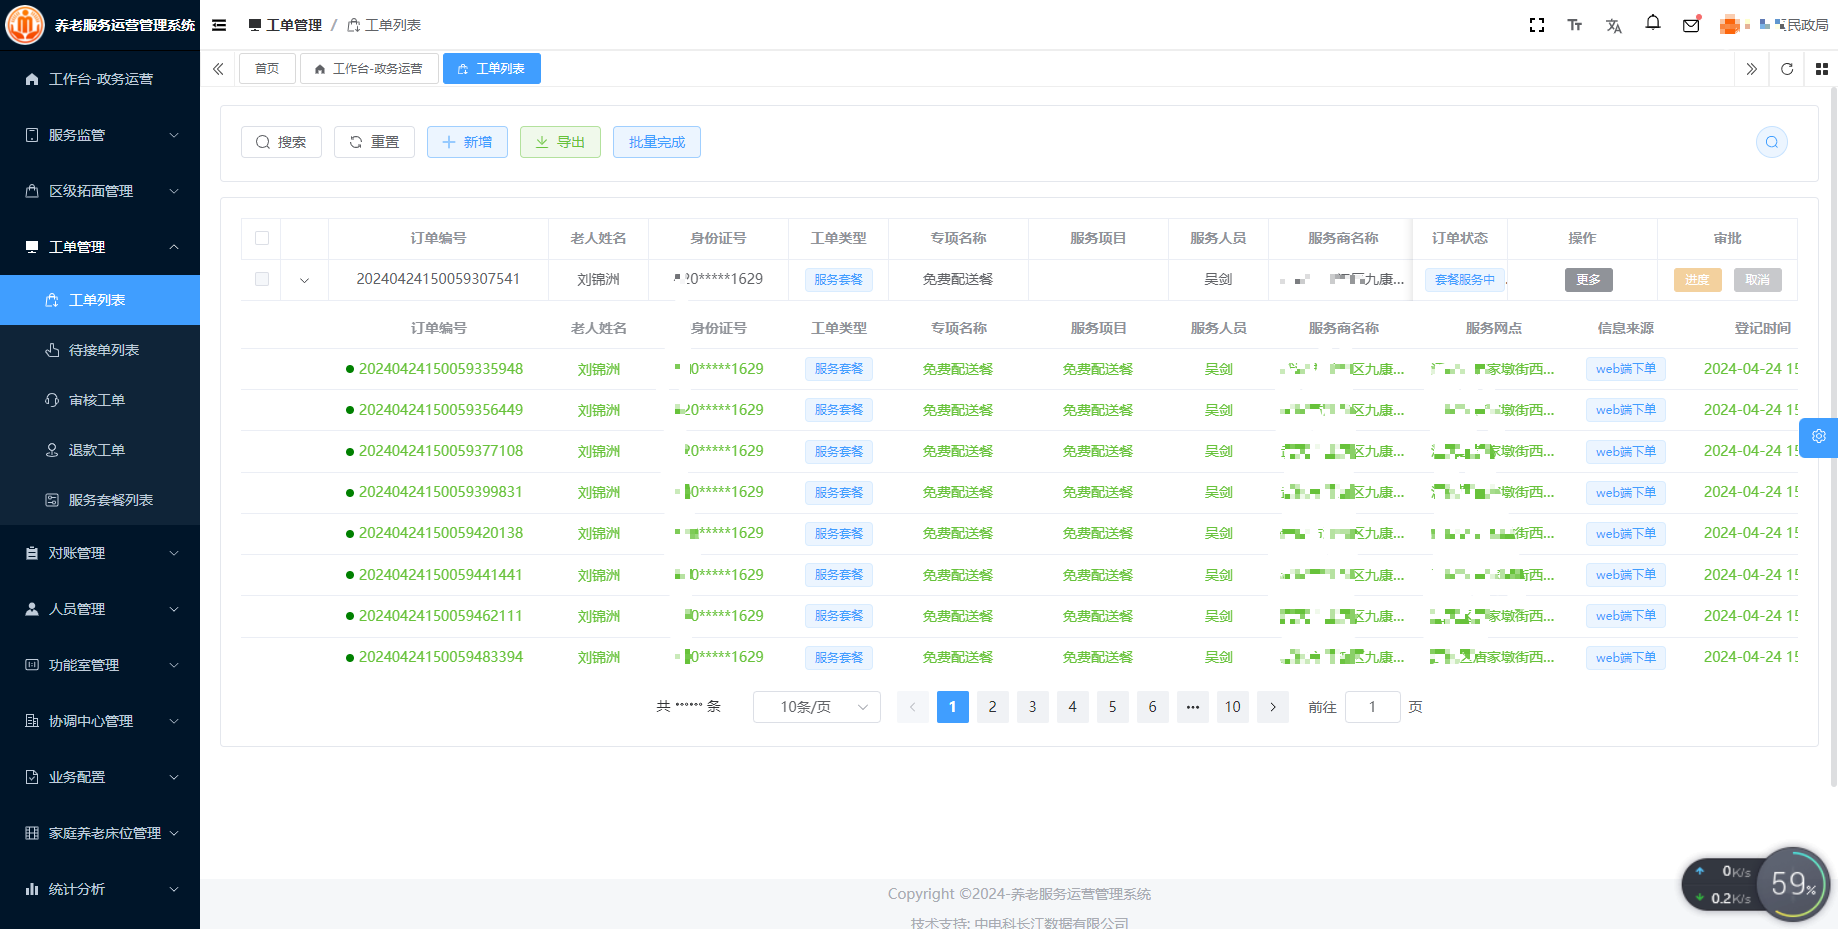Image resolution: width=1838 pixels, height=929 pixels.
Task: Expand 协调中心管理 sidebar menu
Action: (100, 721)
